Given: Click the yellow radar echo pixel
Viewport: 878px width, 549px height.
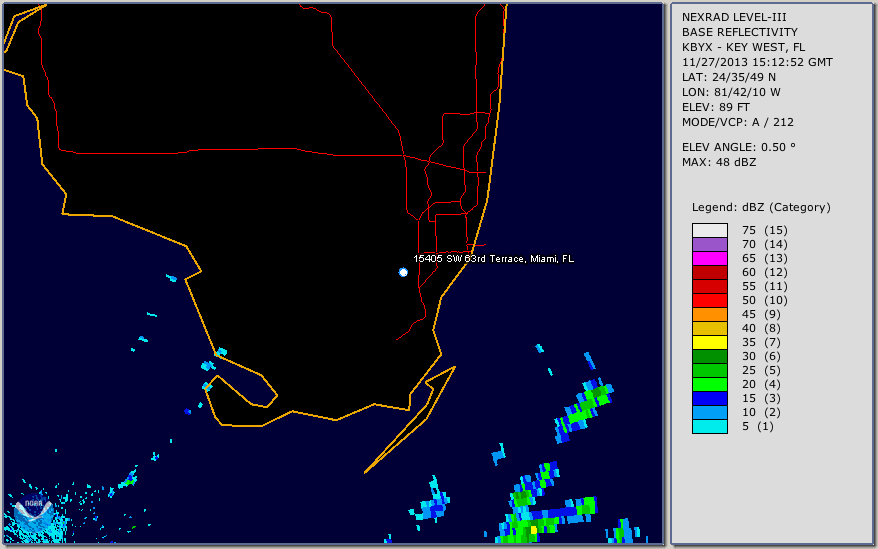Looking at the screenshot, I should click(534, 529).
